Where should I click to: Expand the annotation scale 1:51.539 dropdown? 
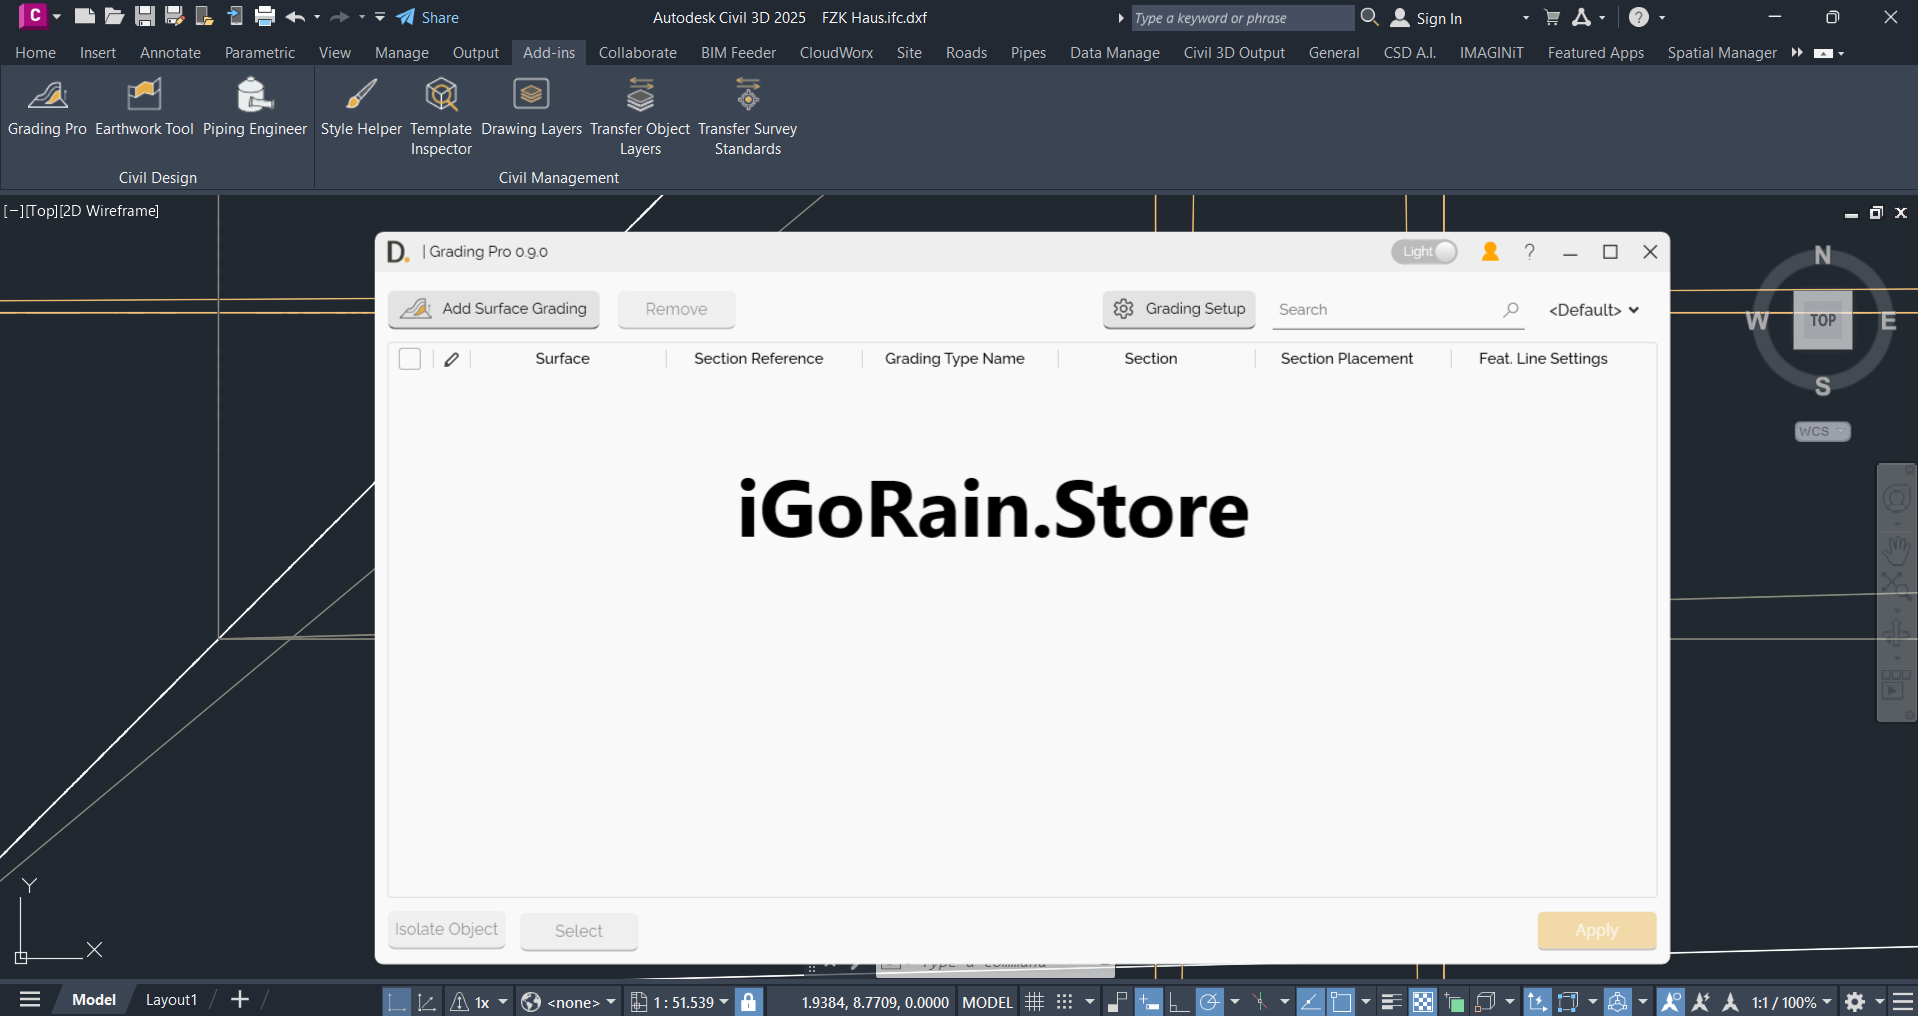(x=725, y=1001)
